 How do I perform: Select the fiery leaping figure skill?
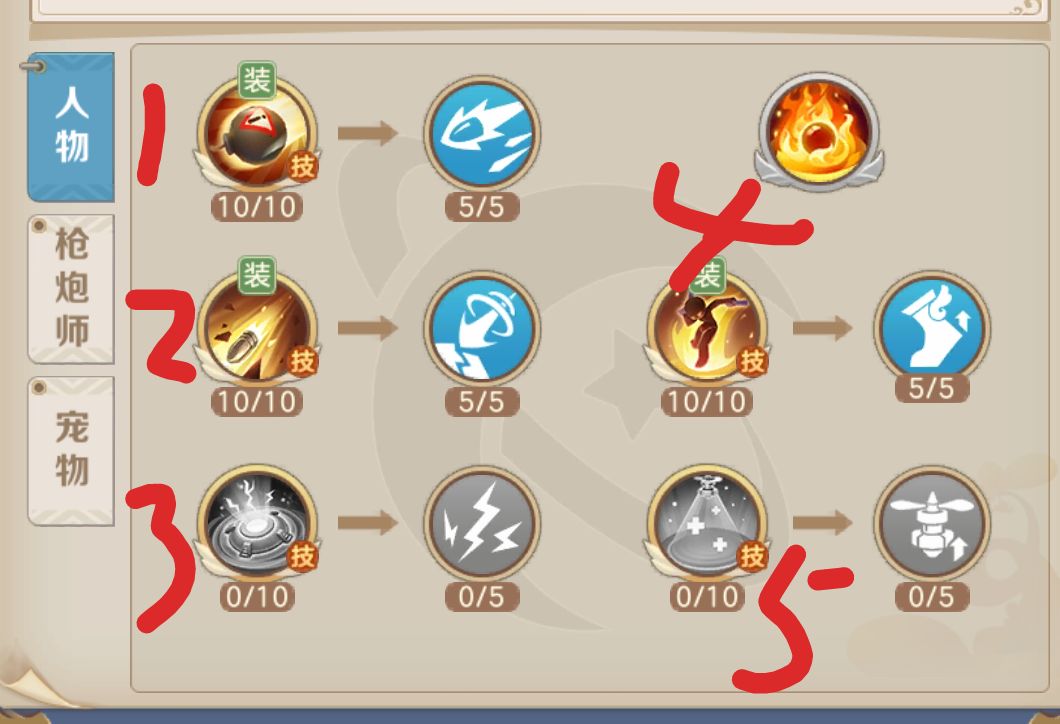click(x=706, y=329)
